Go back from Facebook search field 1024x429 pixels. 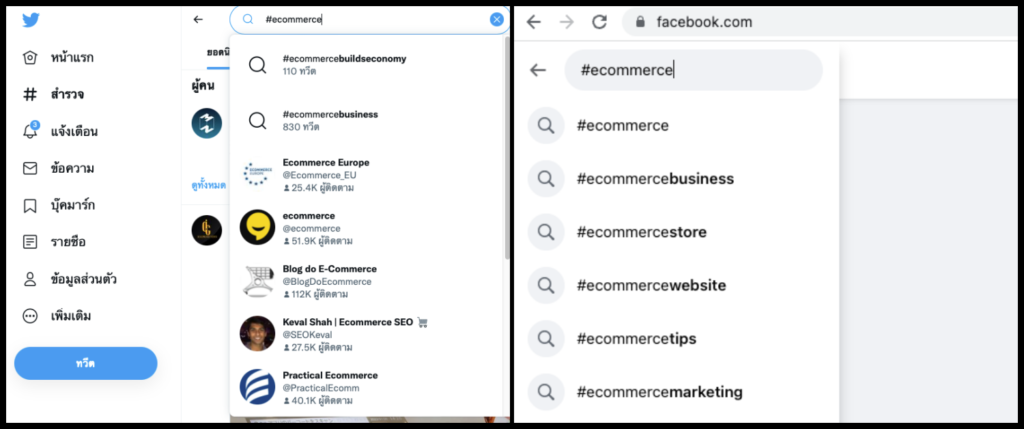point(538,70)
